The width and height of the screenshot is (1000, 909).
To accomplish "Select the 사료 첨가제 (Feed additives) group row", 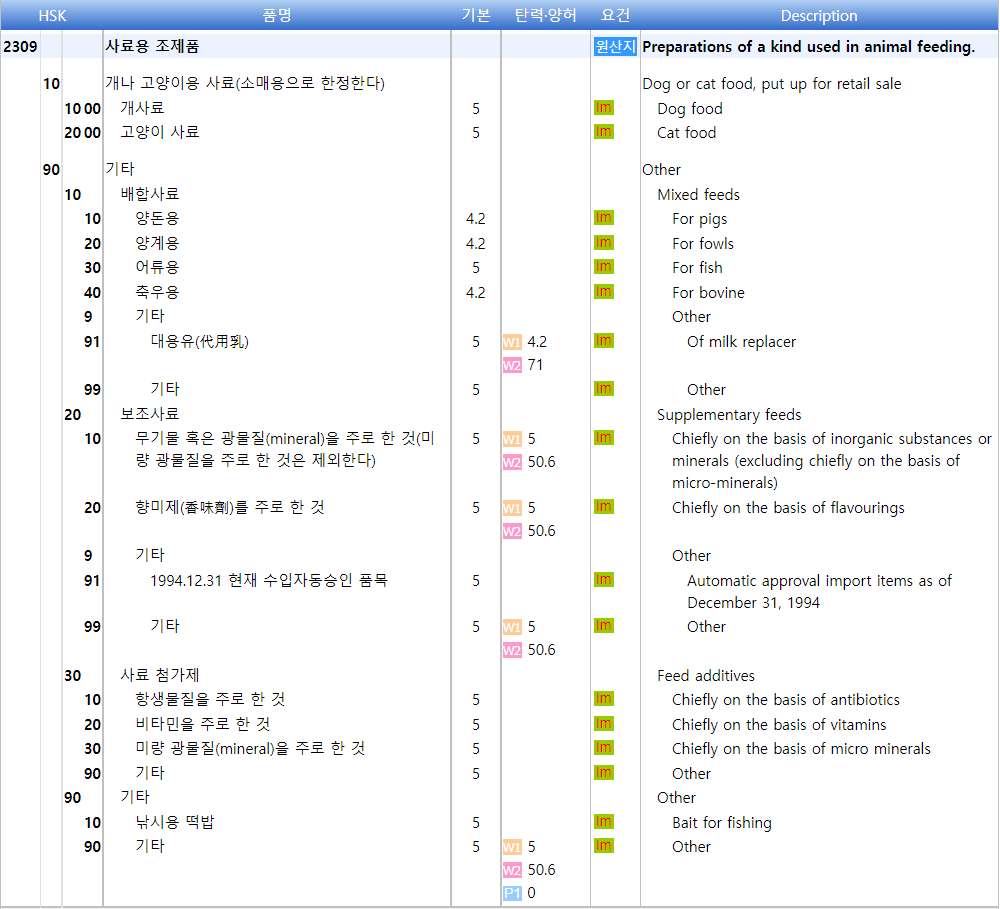I will [160, 675].
